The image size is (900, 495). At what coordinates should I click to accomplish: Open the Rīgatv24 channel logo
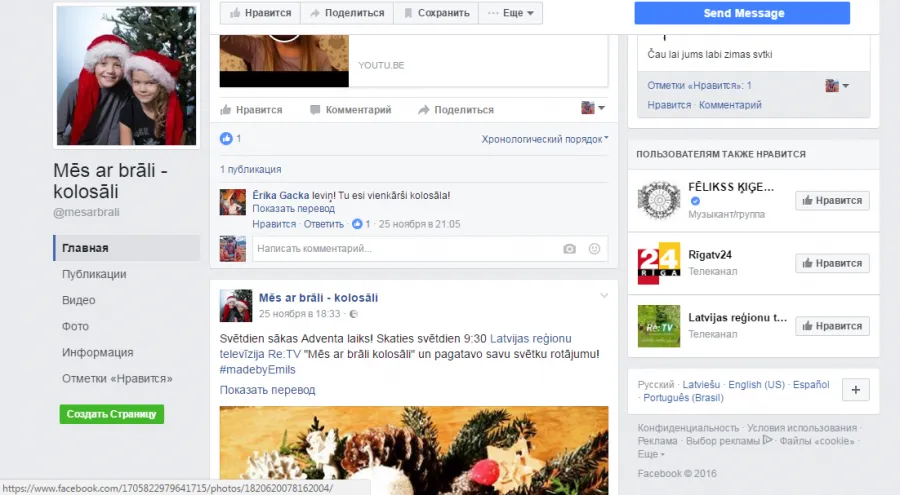click(659, 263)
